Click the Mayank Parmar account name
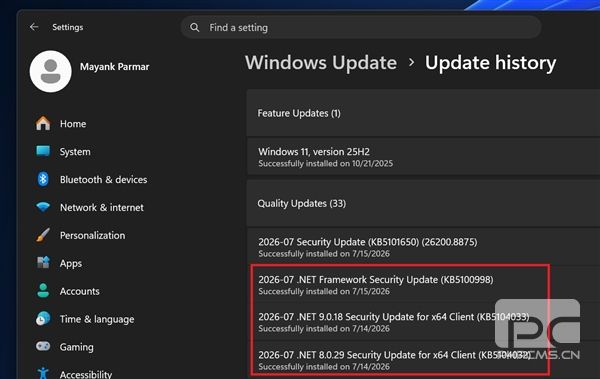Viewport: 600px width, 379px height. (114, 67)
